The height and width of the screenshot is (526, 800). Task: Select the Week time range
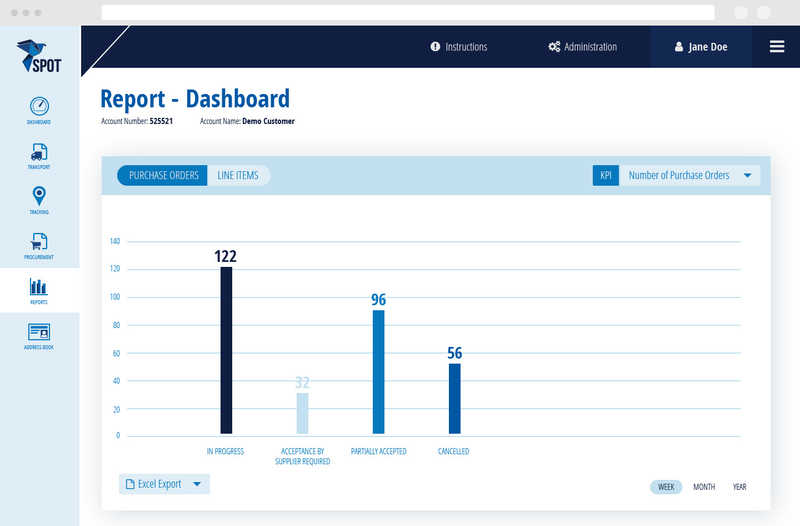[665, 487]
